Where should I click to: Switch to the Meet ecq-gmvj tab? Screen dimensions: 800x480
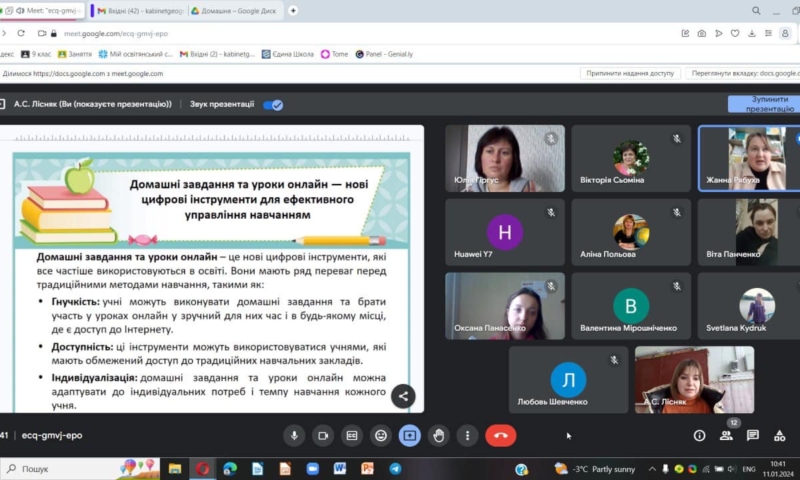(x=43, y=10)
